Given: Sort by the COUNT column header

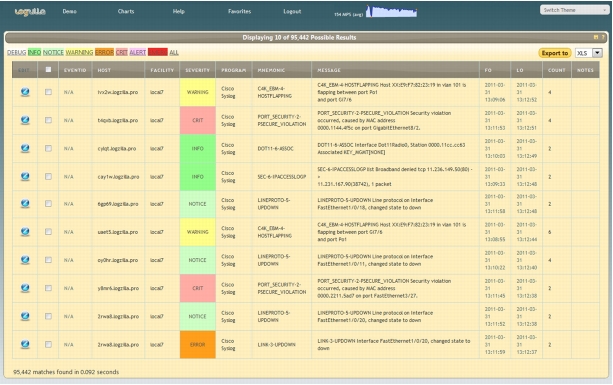Looking at the screenshot, I should click(x=557, y=70).
